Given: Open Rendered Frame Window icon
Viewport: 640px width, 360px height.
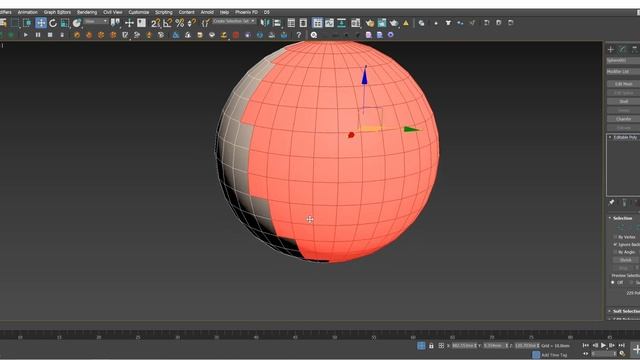Looking at the screenshot, I should [x=382, y=23].
